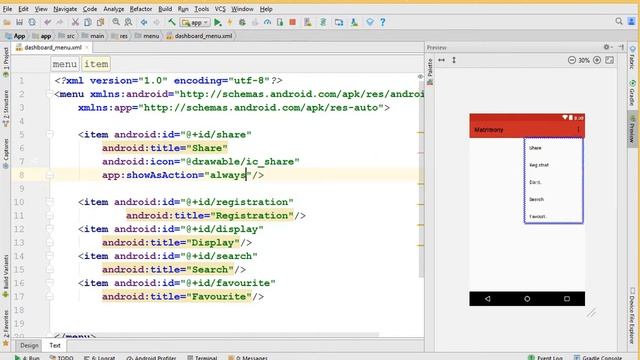Close the dashboard_menu.xml editor tab
This screenshot has height=360, width=640.
[87, 48]
